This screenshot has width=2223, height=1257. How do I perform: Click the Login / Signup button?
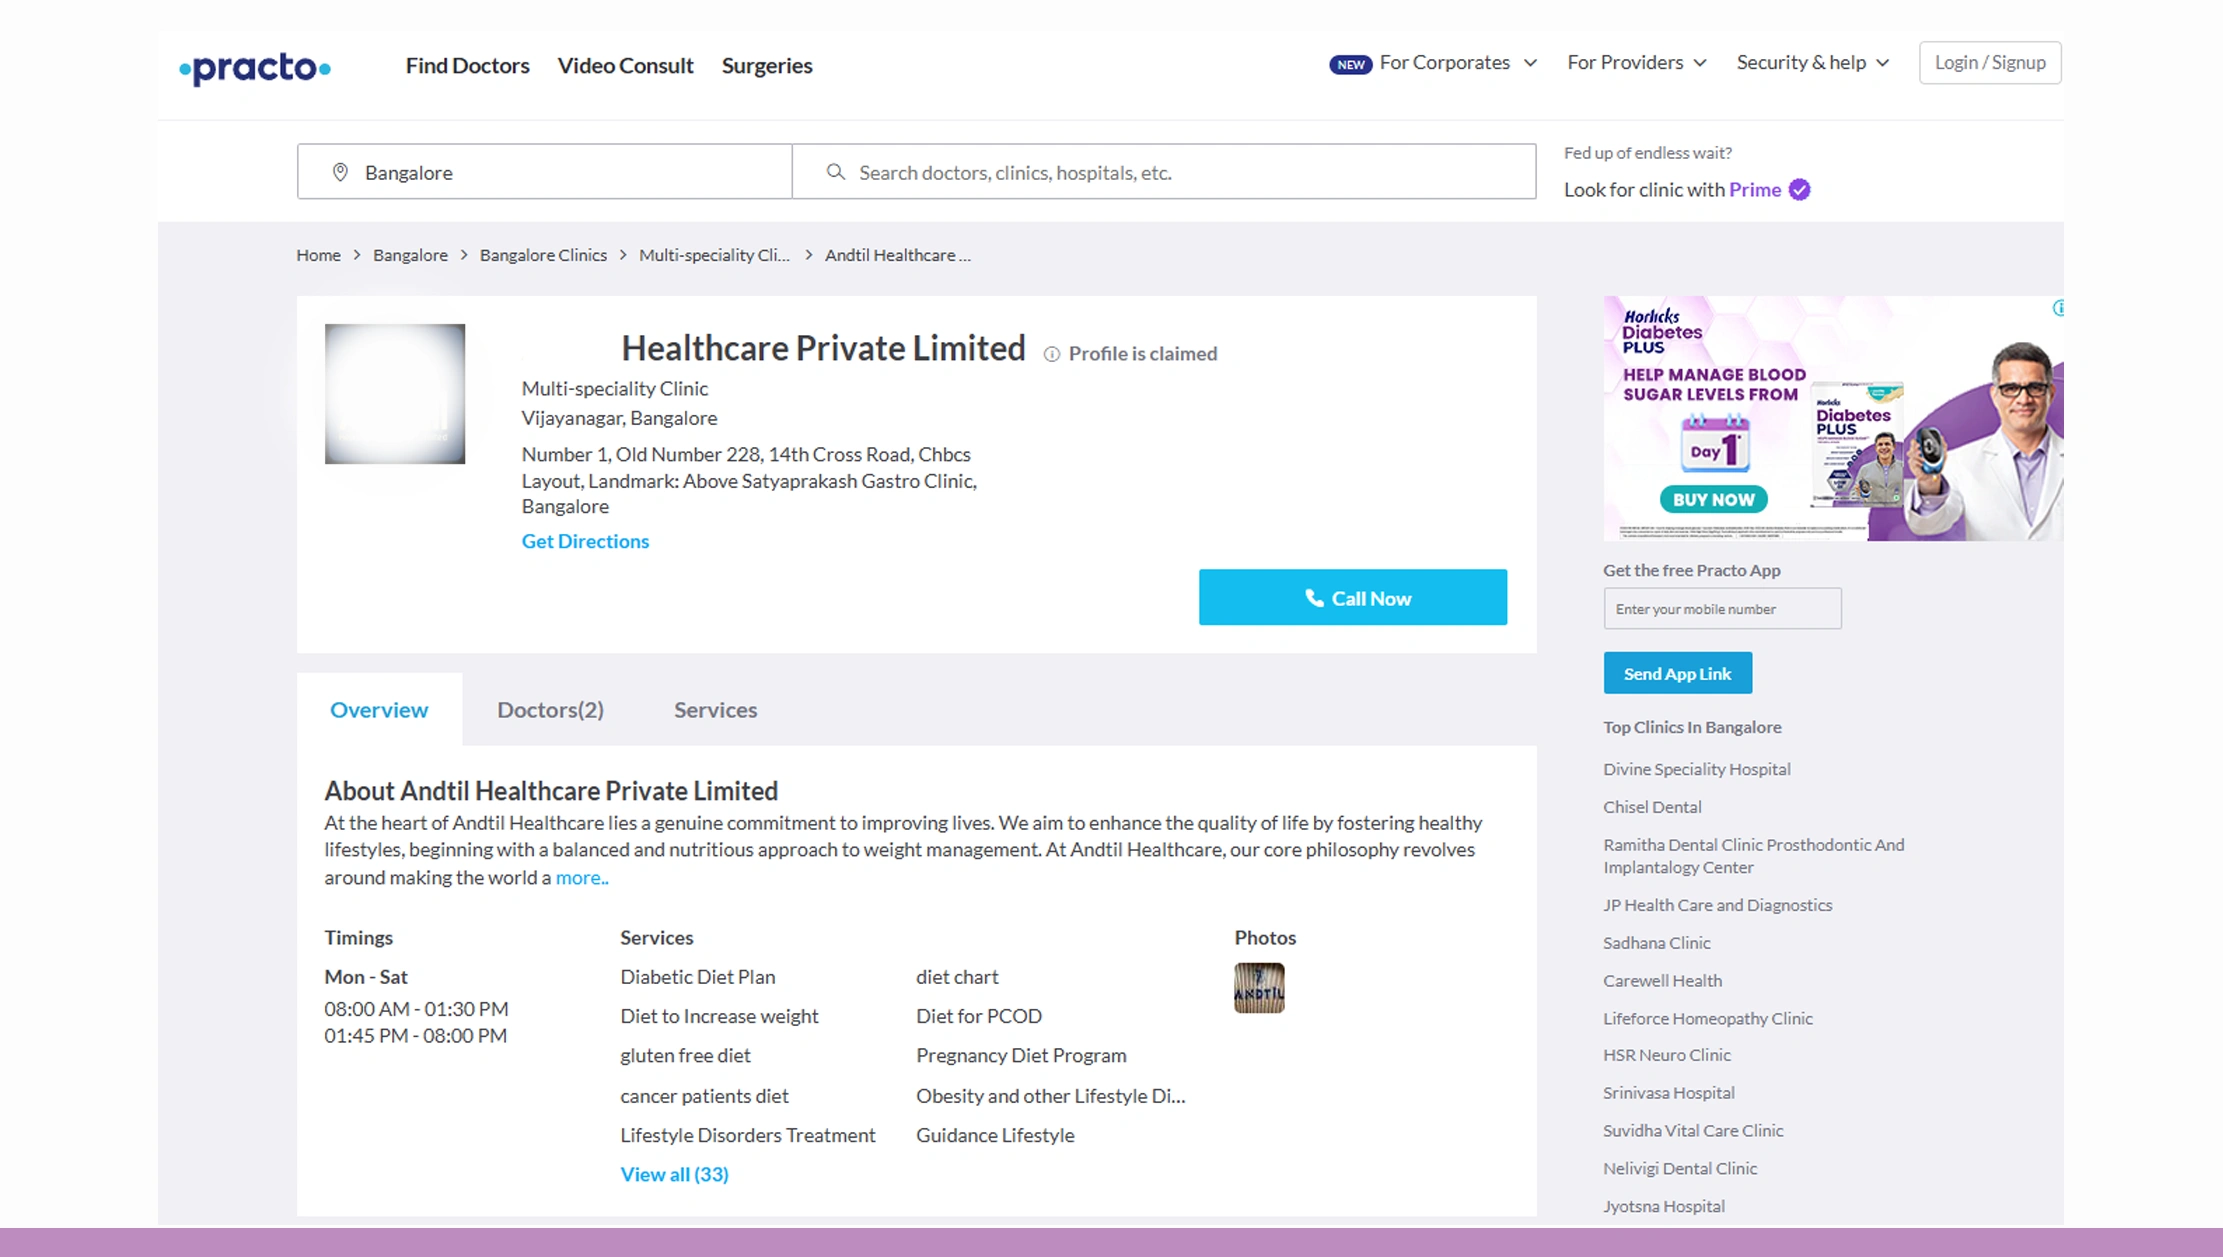(1989, 62)
